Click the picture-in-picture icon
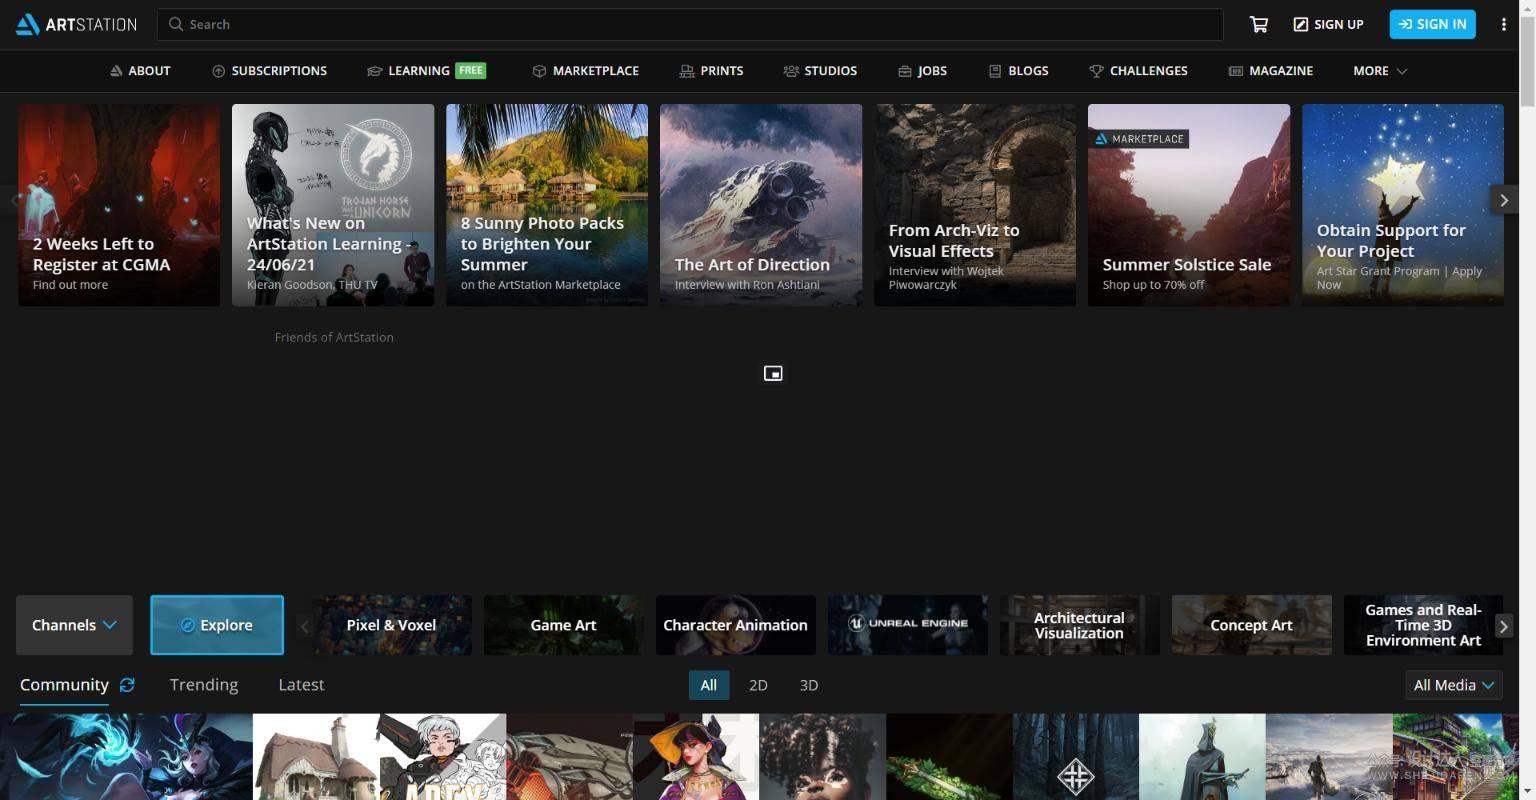The image size is (1536, 800). click(x=773, y=373)
